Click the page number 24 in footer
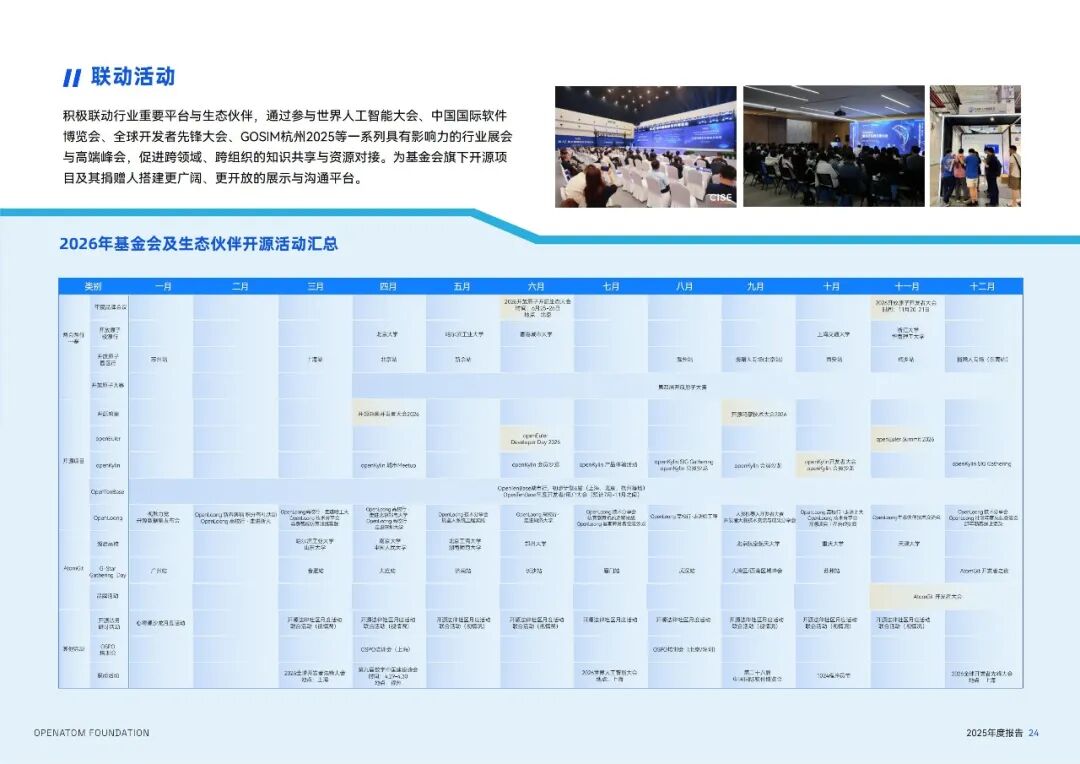Screen dimensions: 1080x764 [1034, 733]
